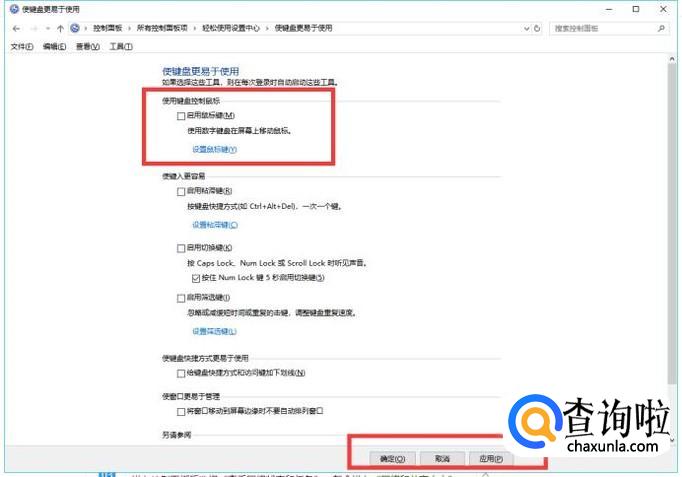Go back with the back arrow

(16, 29)
